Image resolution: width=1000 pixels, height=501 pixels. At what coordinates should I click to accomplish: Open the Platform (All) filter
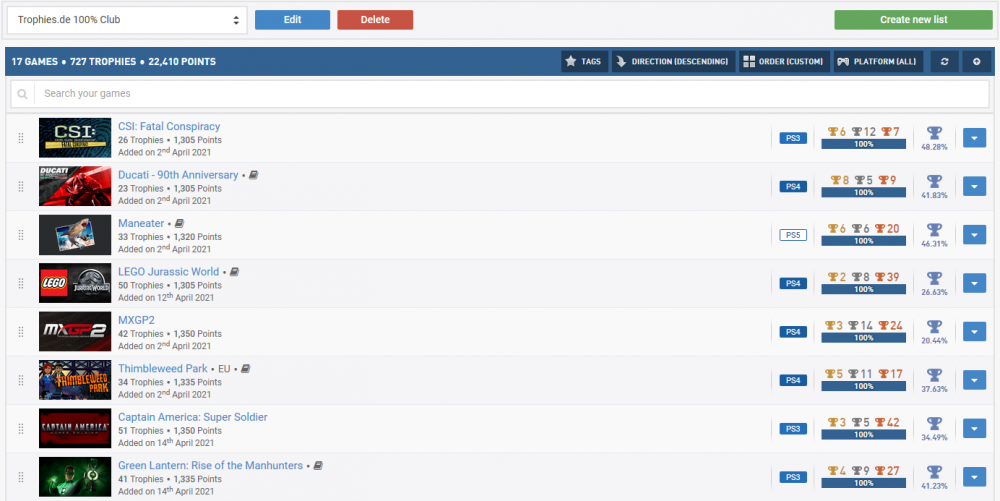coord(877,62)
